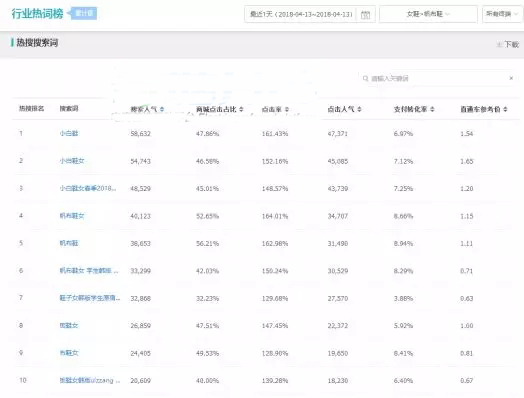Open the 小白鞋女 keyword link
Screen dimensions: 524x398
72,161
